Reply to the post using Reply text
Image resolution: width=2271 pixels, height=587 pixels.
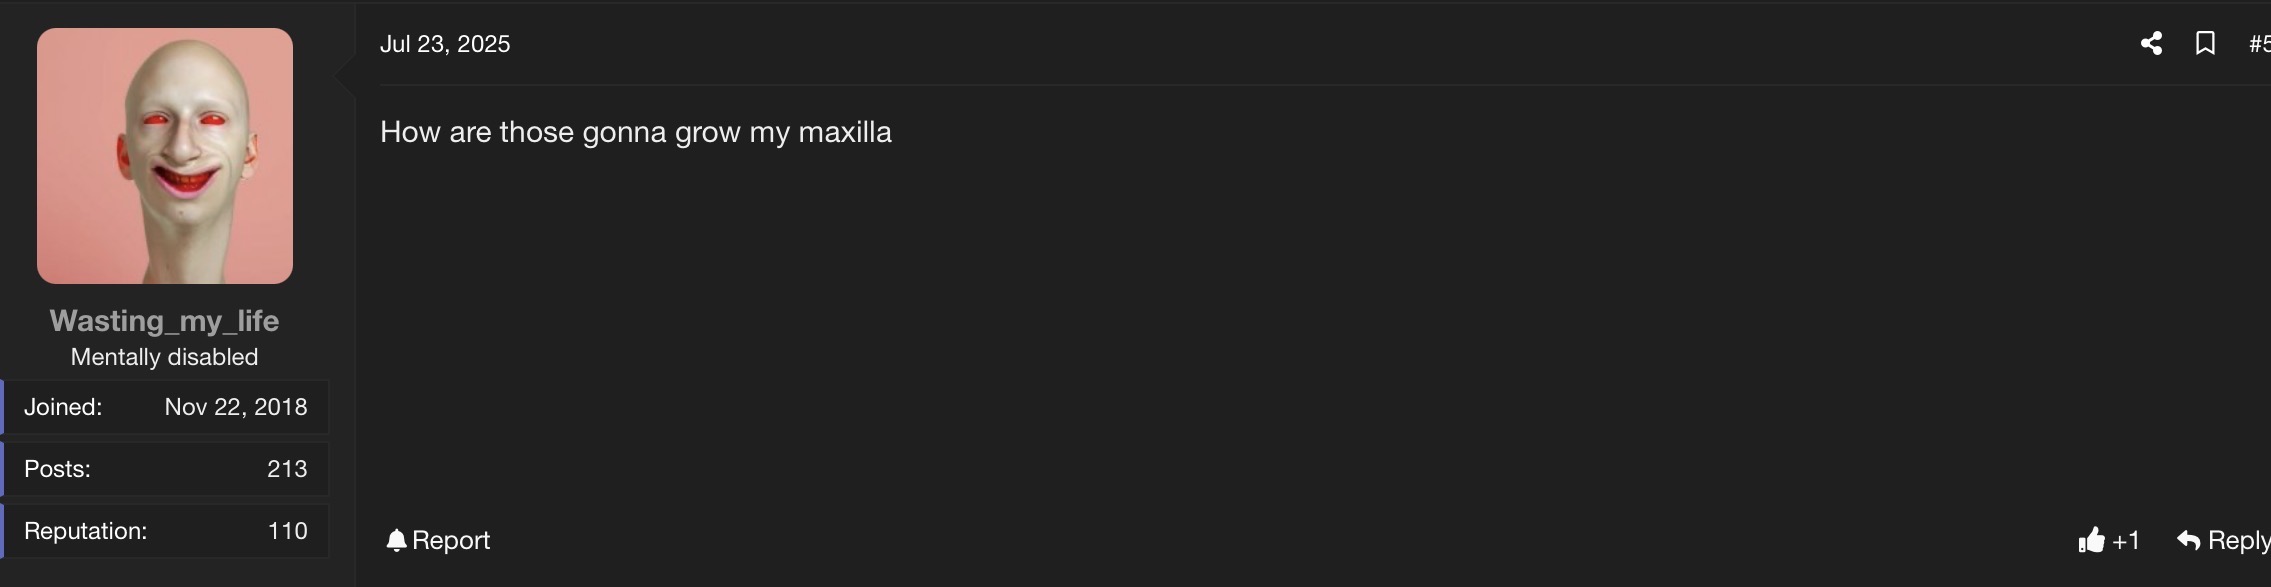tap(2238, 540)
